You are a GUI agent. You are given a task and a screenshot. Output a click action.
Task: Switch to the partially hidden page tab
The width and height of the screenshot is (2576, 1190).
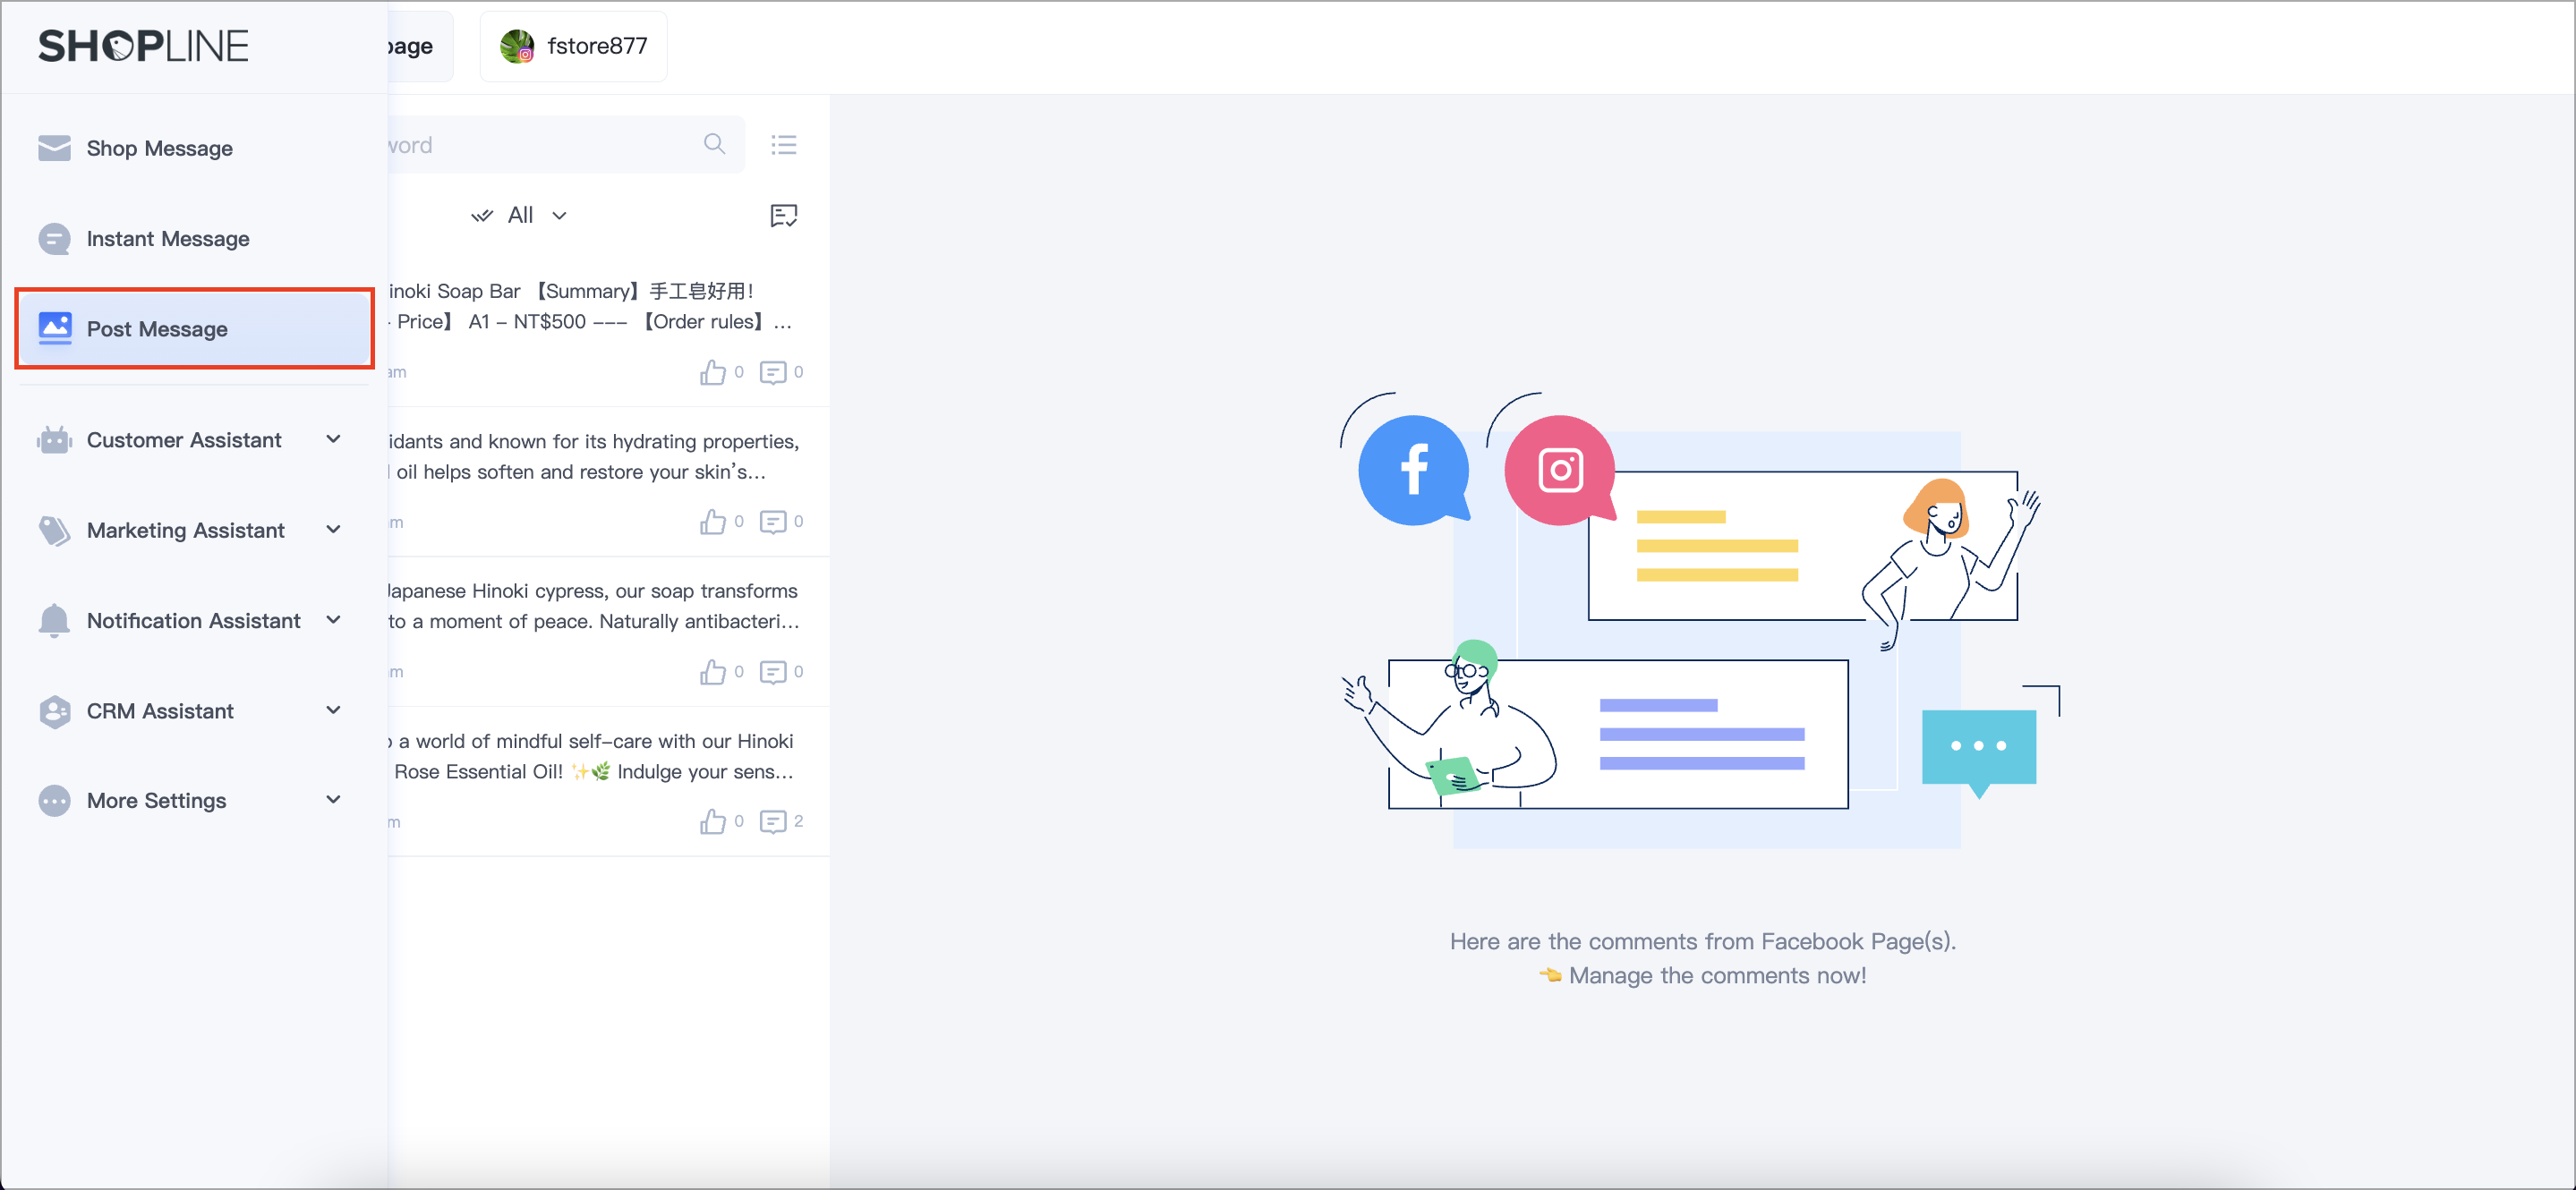click(420, 46)
